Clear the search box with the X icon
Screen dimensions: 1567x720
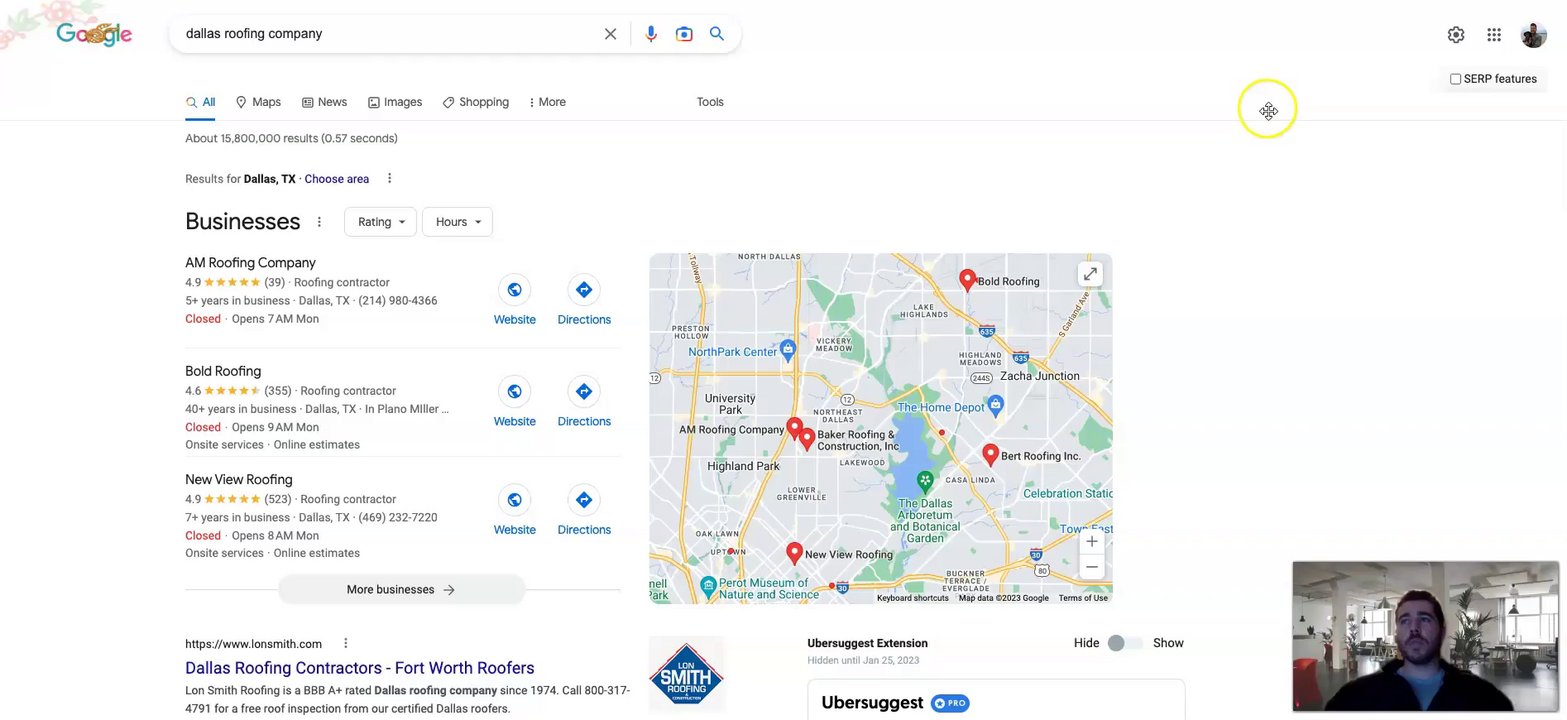pyautogui.click(x=610, y=34)
